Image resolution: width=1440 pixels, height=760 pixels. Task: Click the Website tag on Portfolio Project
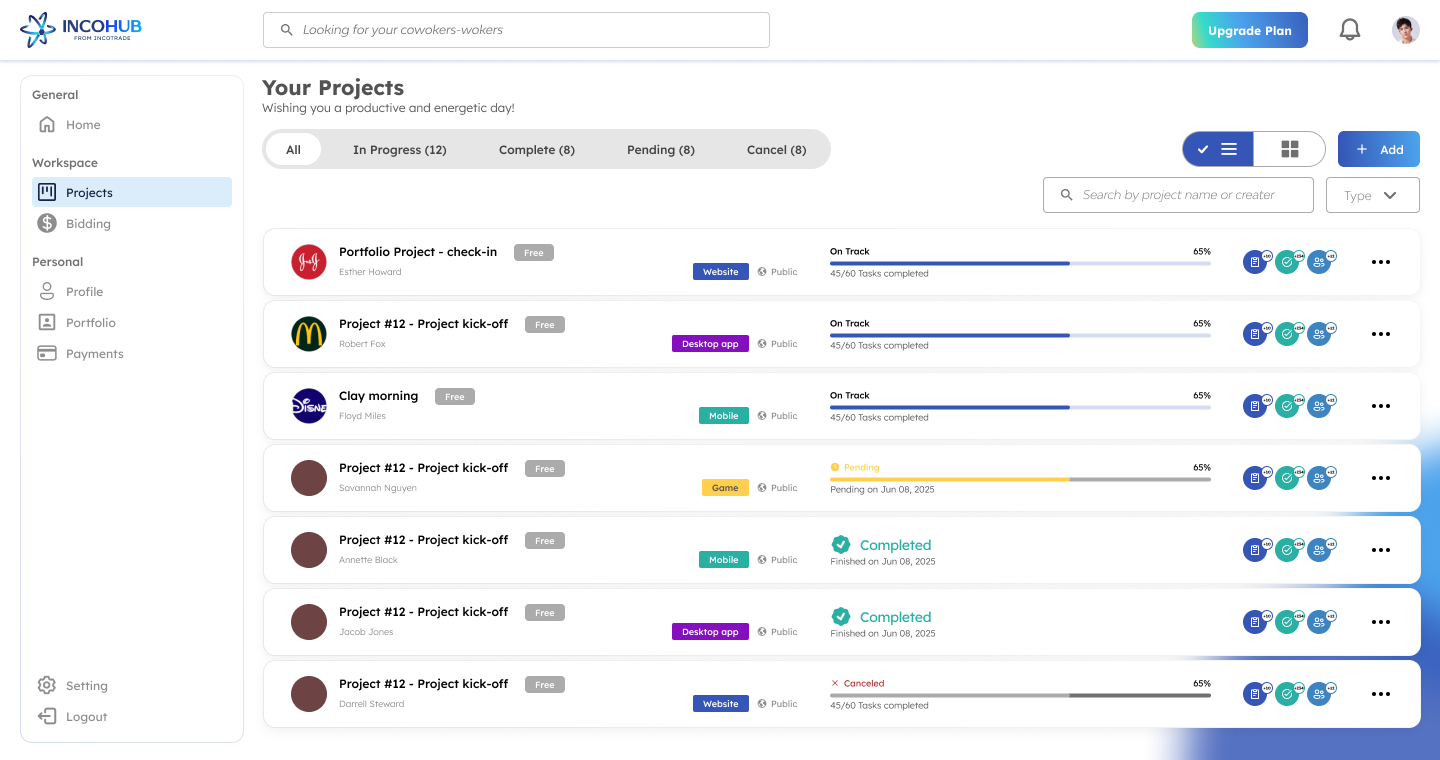pyautogui.click(x=721, y=272)
